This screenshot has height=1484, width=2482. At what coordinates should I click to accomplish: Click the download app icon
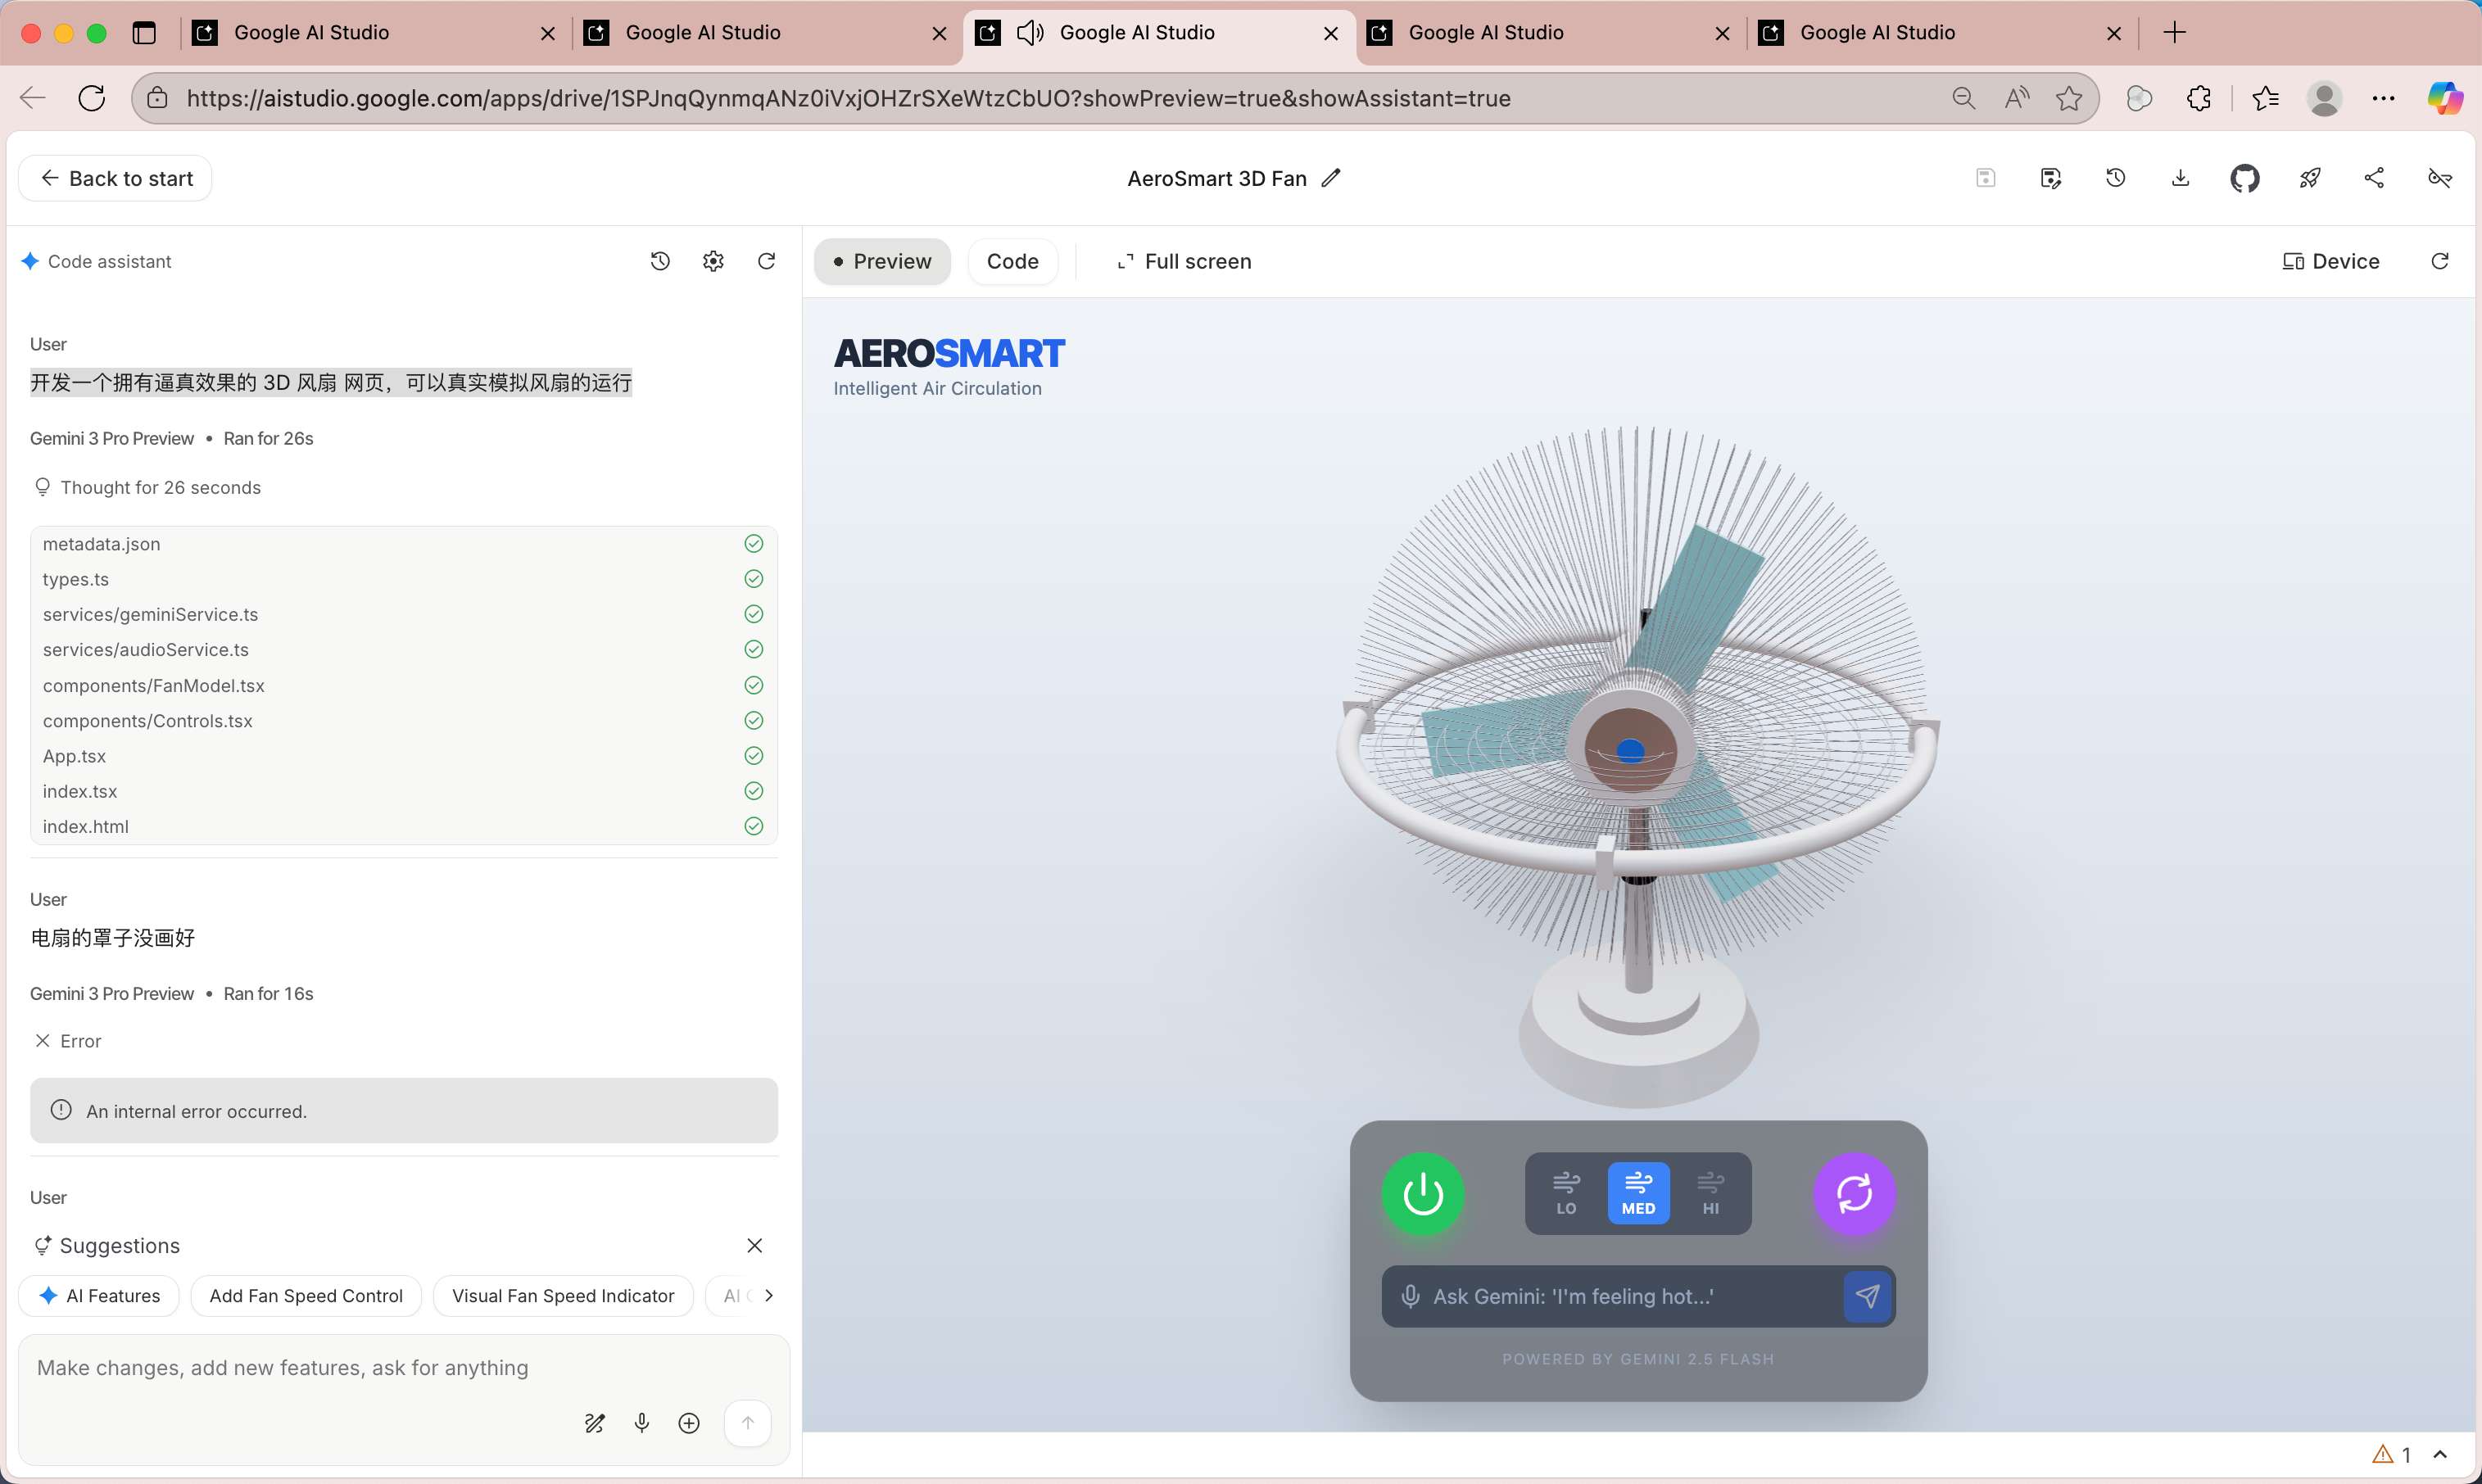[2180, 178]
